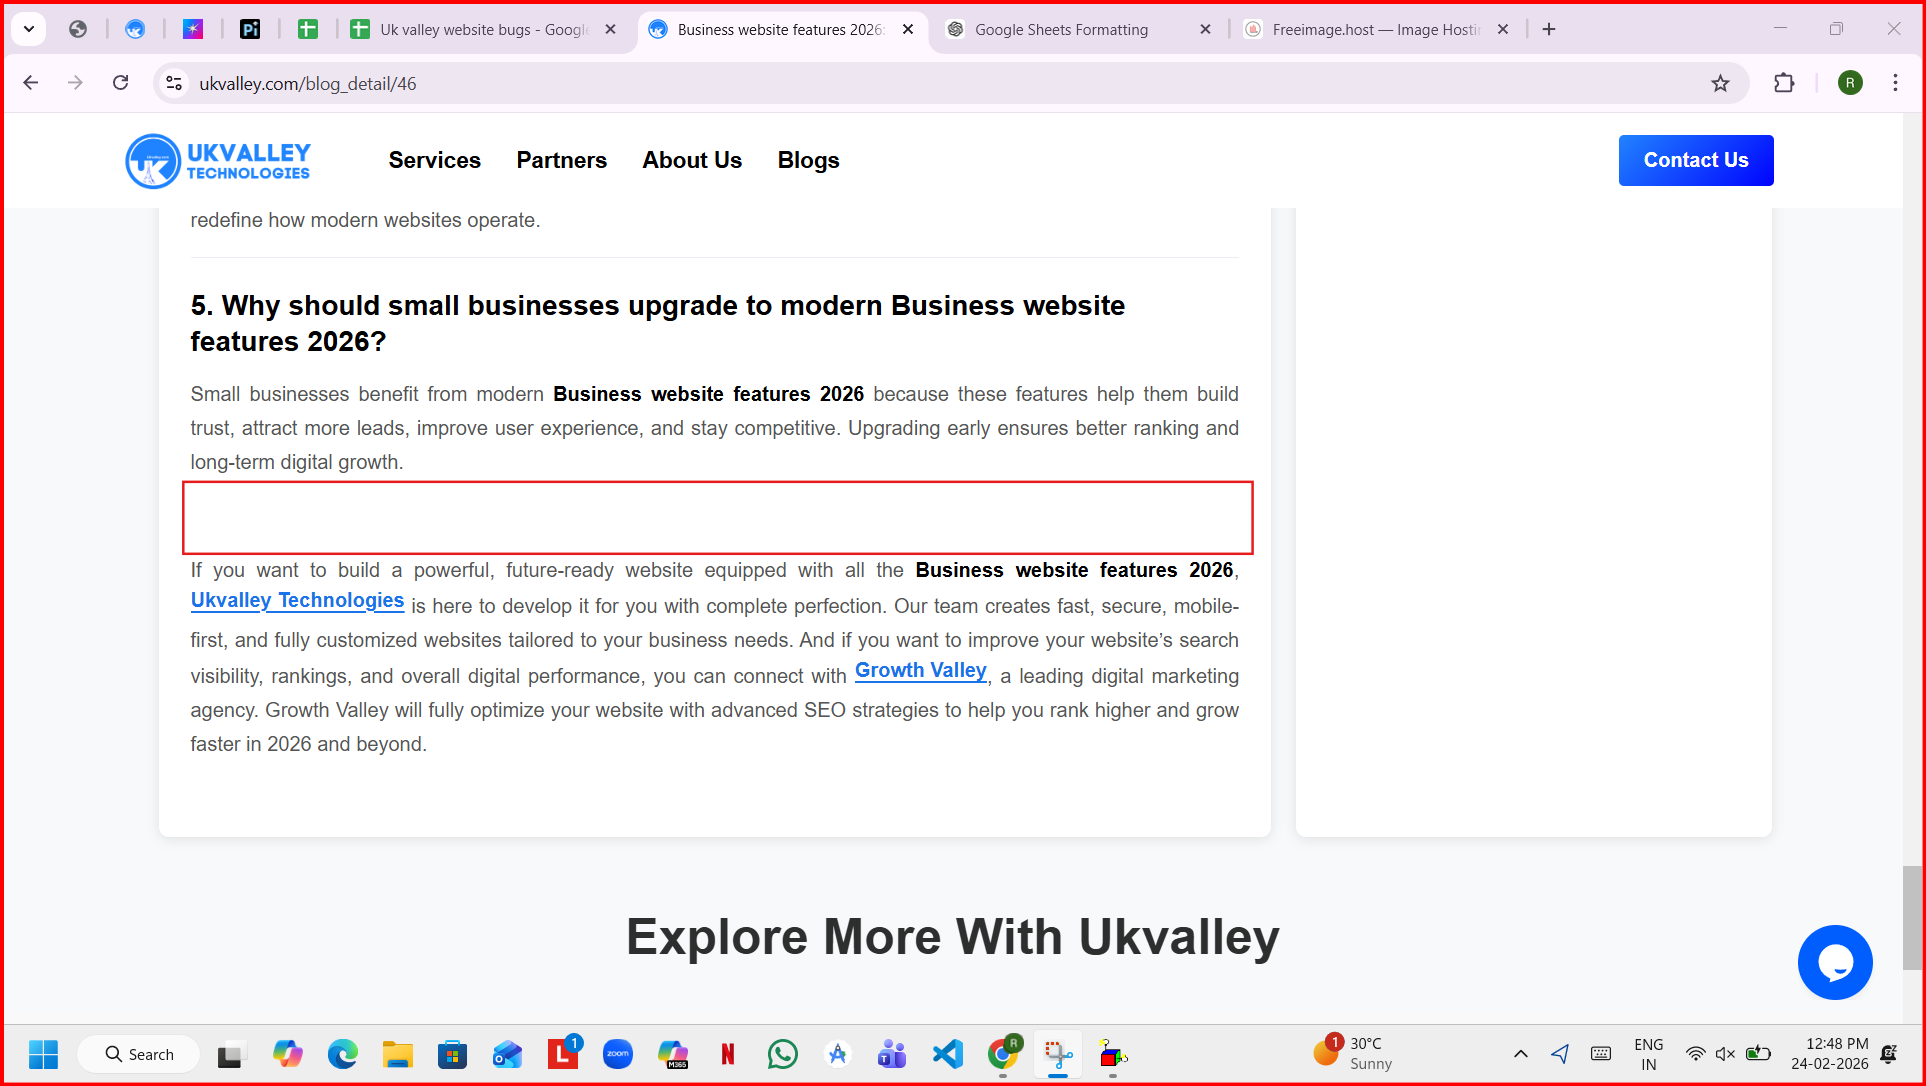Open the Services navigation menu
1926x1086 pixels.
(434, 161)
